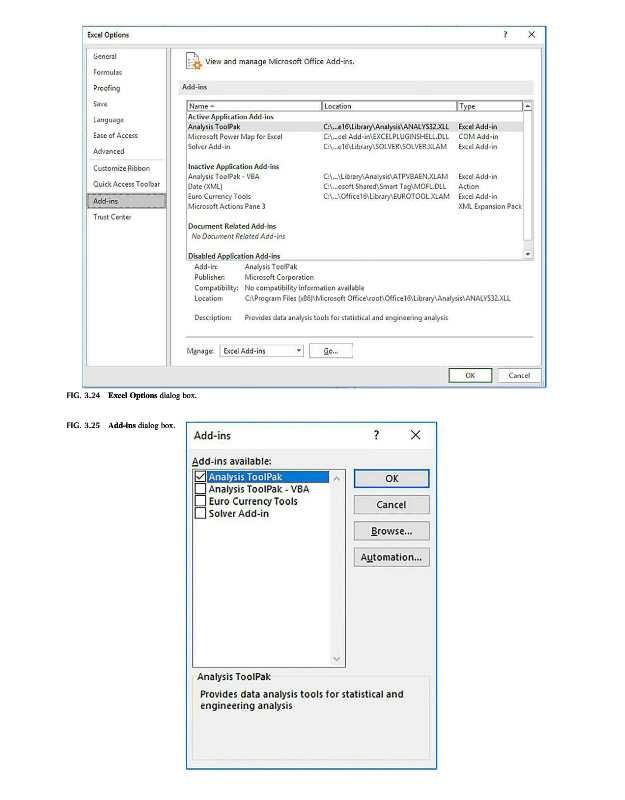Switch to Trust Center category
625x800 pixels.
click(112, 217)
